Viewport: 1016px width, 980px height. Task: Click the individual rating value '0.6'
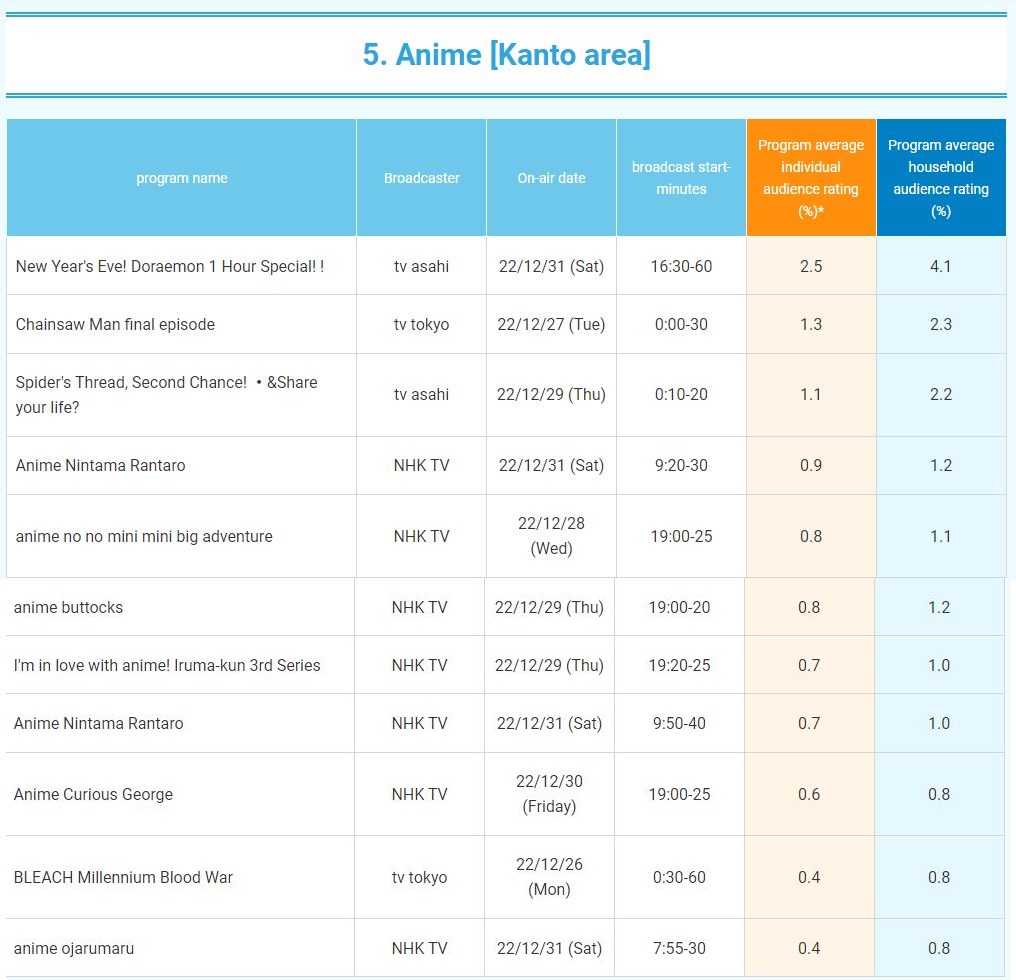pyautogui.click(x=809, y=794)
